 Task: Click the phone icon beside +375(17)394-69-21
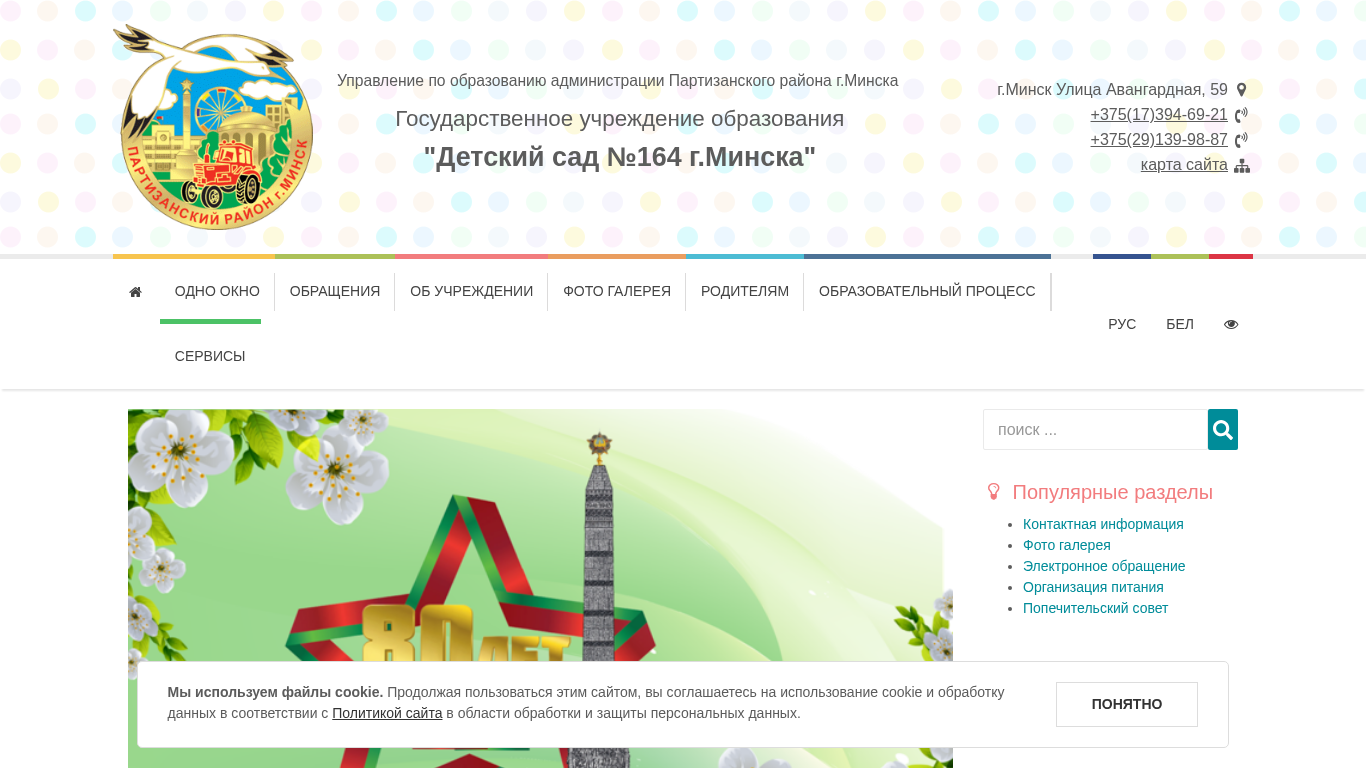[x=1241, y=115]
